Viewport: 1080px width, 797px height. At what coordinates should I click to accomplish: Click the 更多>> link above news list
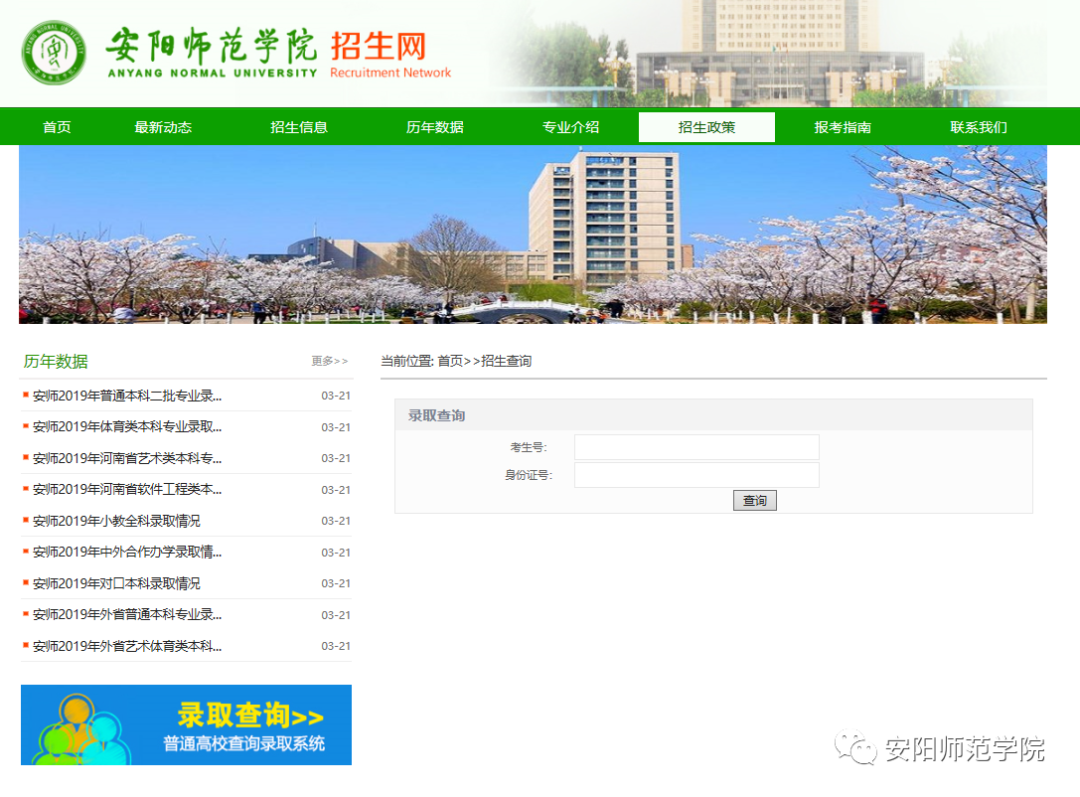click(x=329, y=360)
